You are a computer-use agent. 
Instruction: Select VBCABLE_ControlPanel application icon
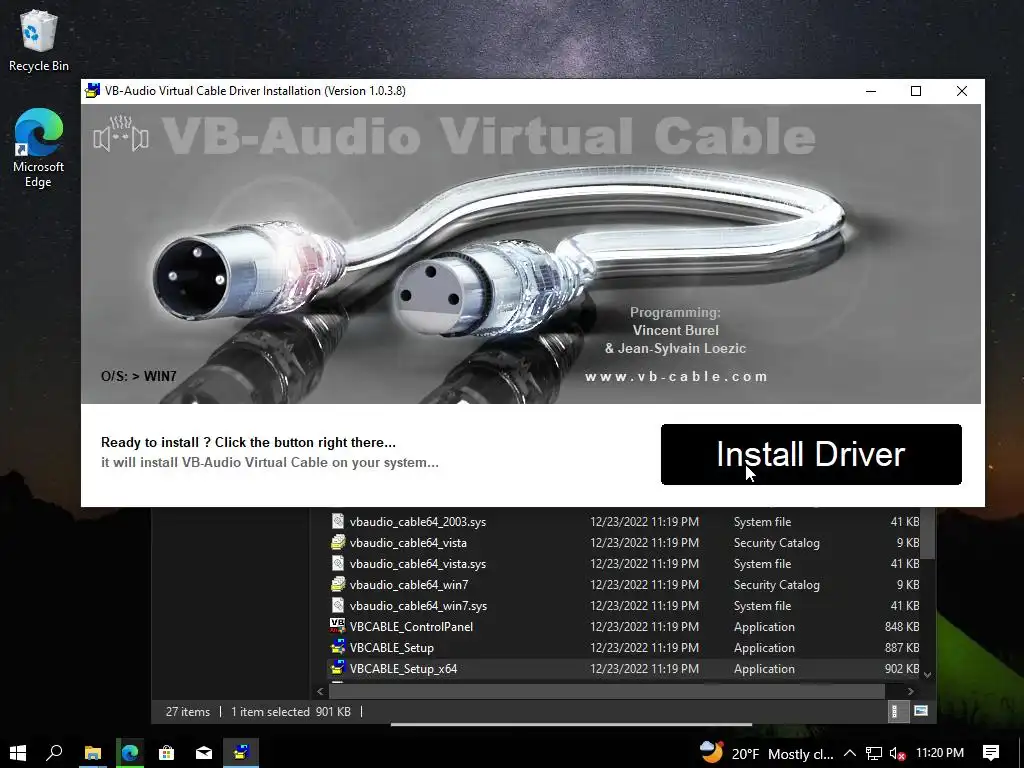click(338, 626)
